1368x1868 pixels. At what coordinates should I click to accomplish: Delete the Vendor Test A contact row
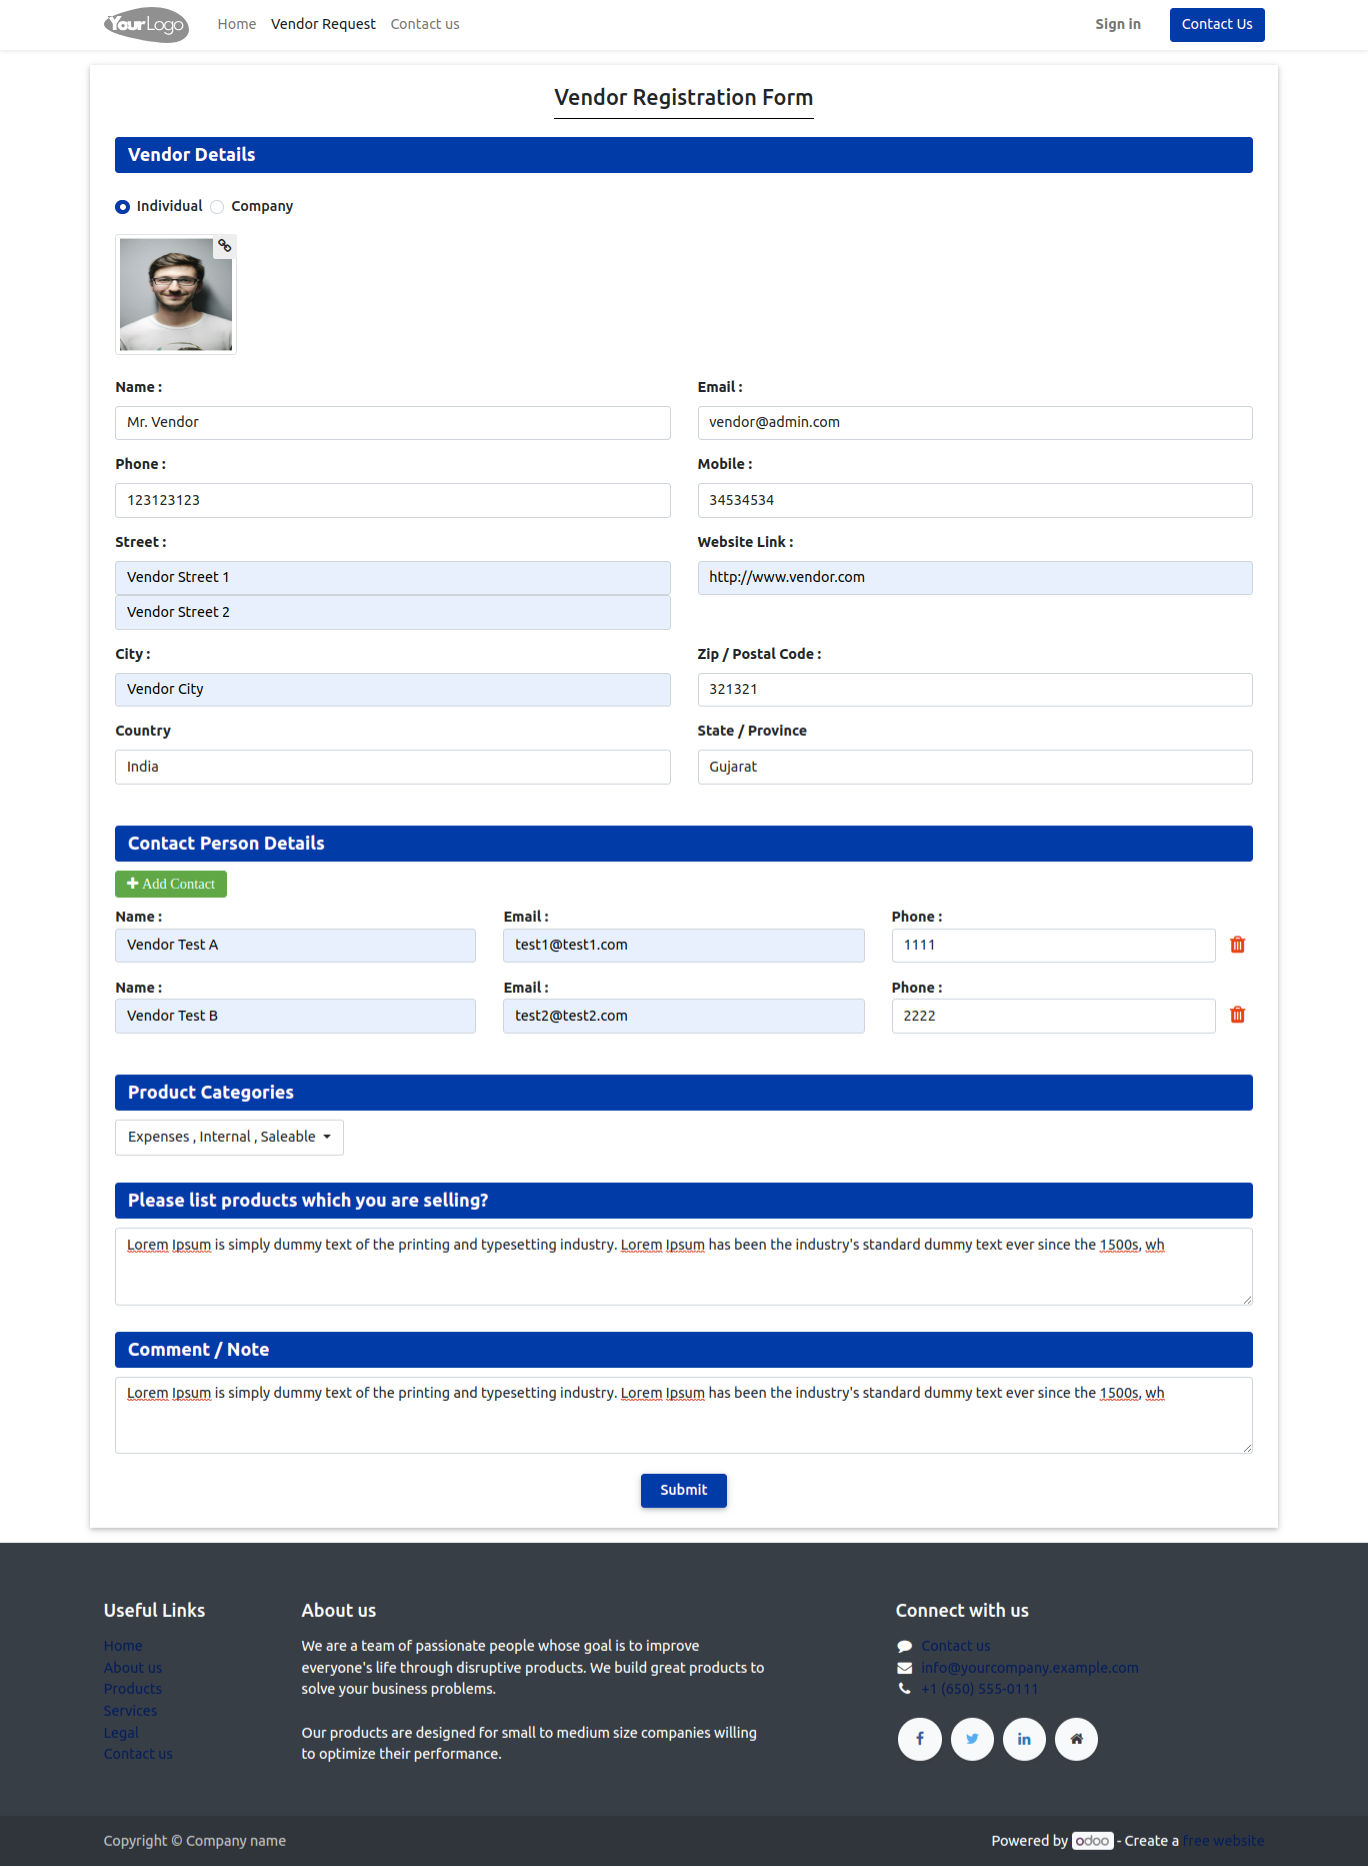1237,945
